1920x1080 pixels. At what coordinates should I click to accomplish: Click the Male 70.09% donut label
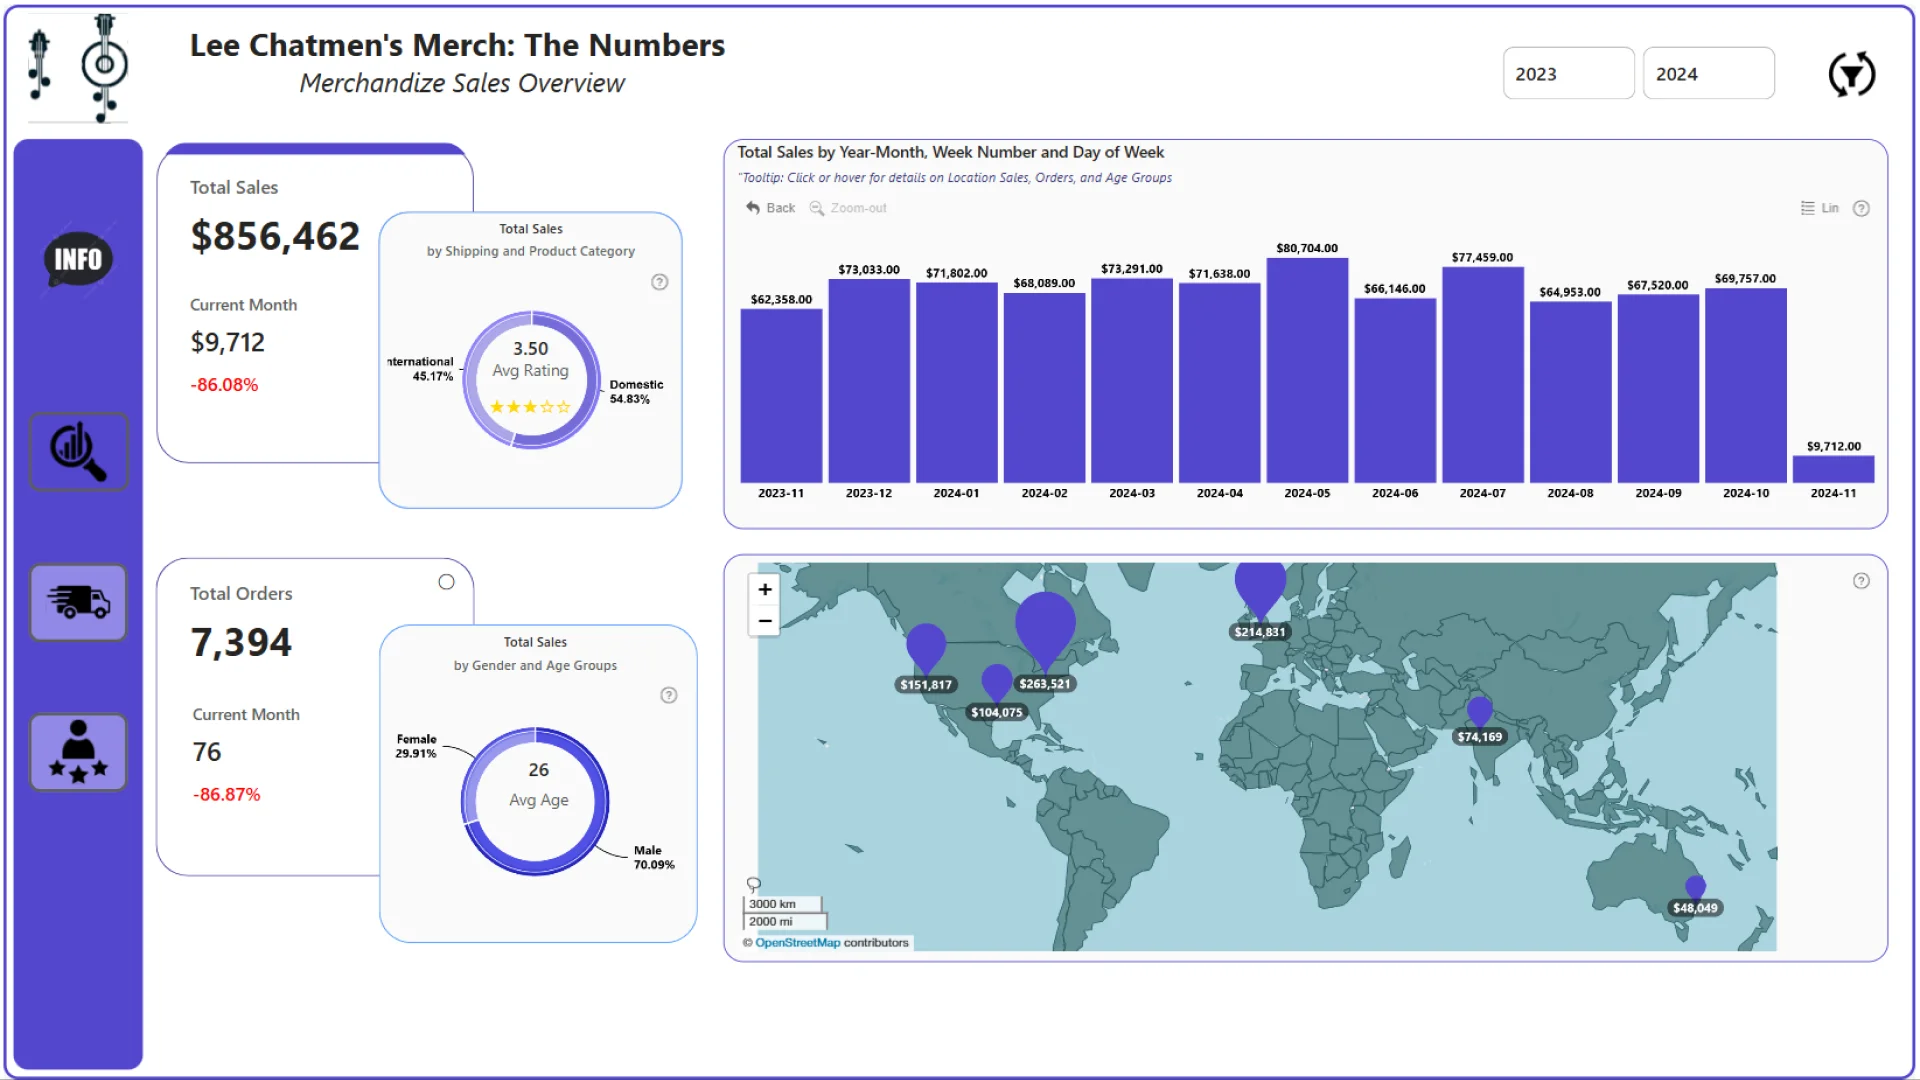tap(654, 857)
